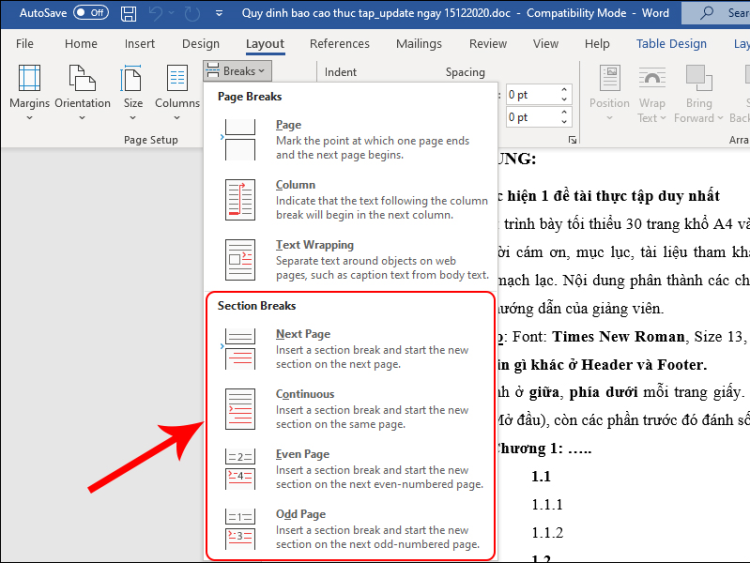Viewport: 750px width, 563px height.
Task: Insert a Text Wrapping break
Action: [350, 259]
